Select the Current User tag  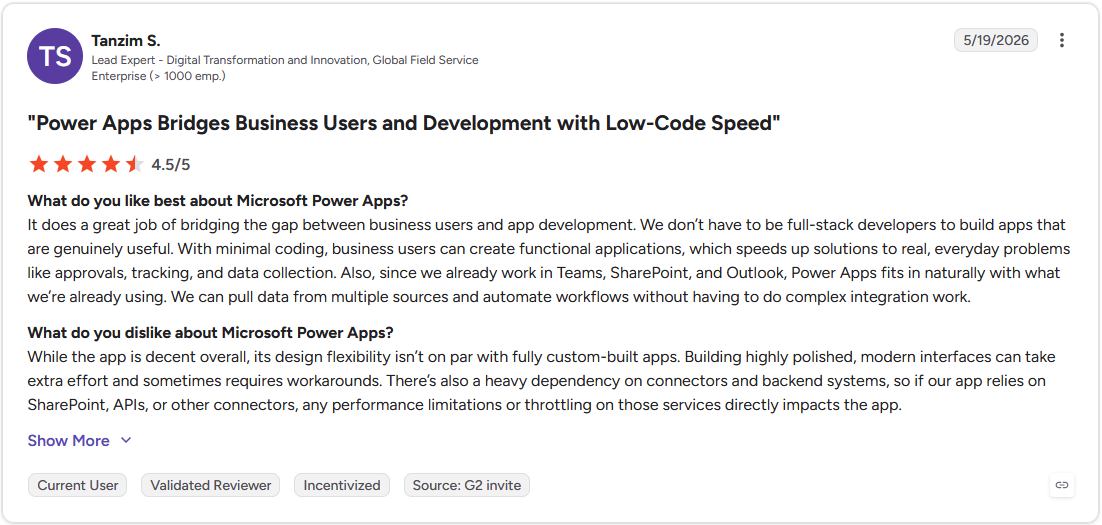point(78,485)
